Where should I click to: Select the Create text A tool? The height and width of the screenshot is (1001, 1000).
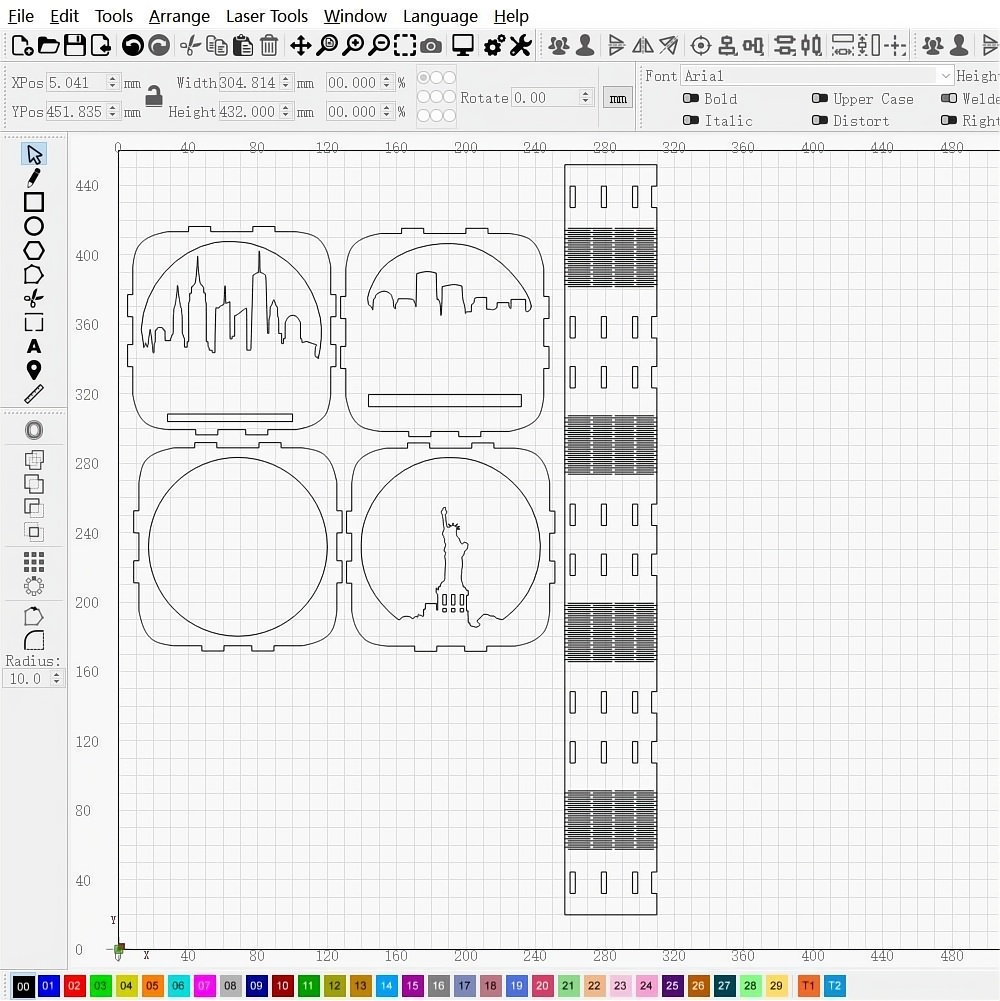coord(34,347)
